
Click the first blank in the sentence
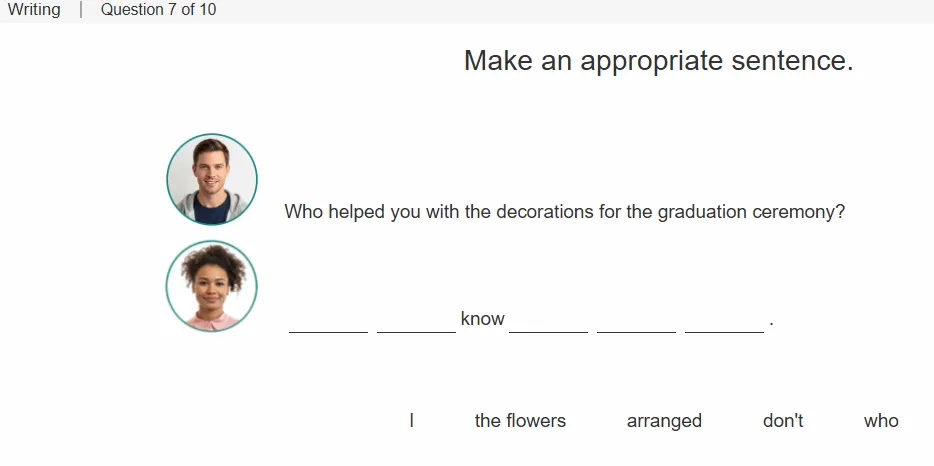(x=328, y=324)
